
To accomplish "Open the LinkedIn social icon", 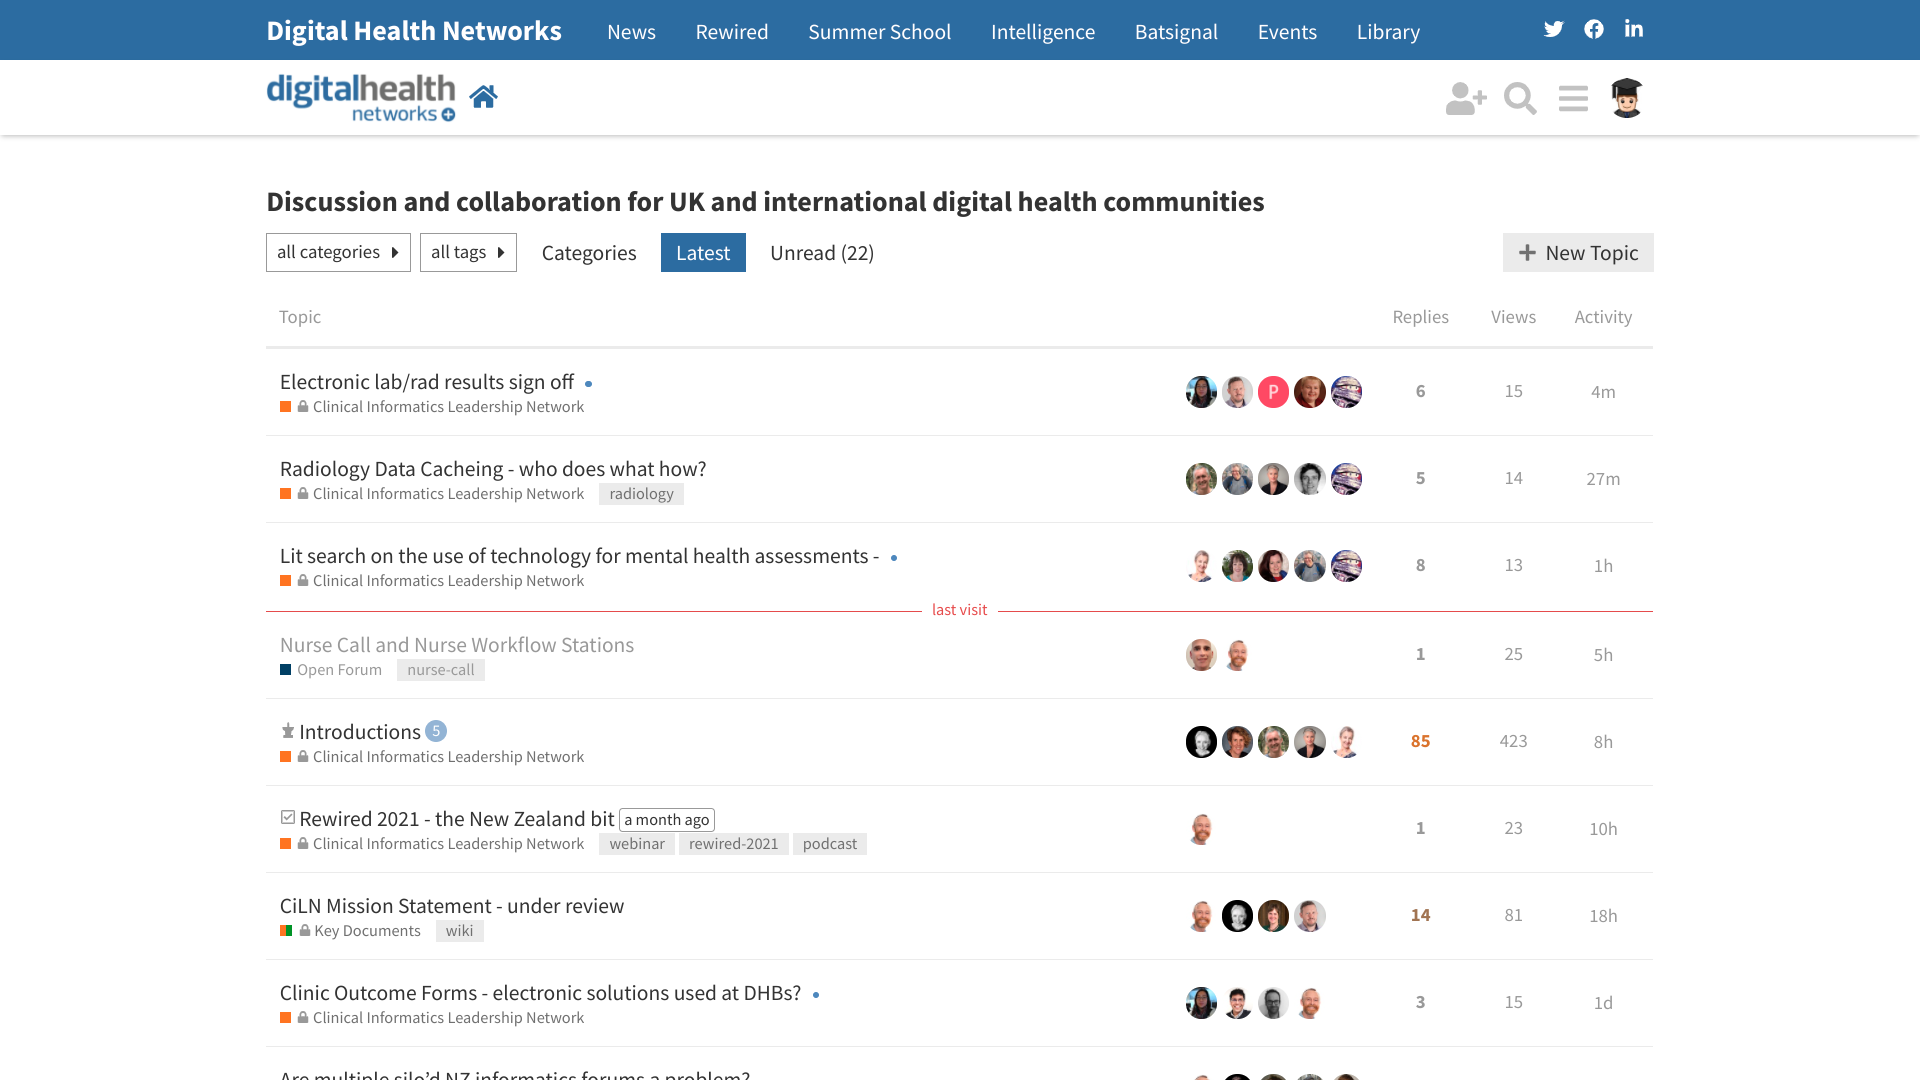I will (x=1634, y=29).
